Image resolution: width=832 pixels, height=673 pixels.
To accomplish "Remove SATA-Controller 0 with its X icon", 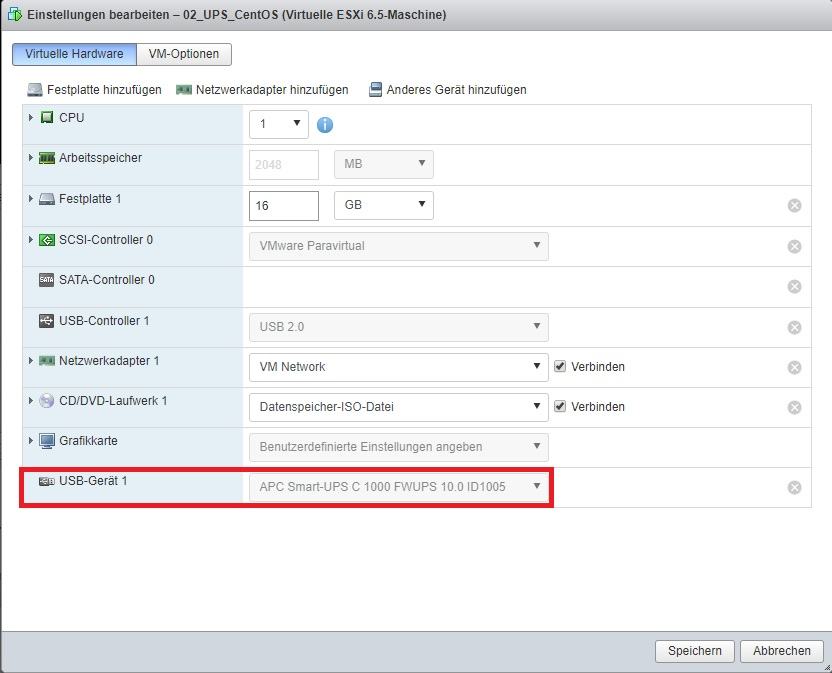I will 794,287.
